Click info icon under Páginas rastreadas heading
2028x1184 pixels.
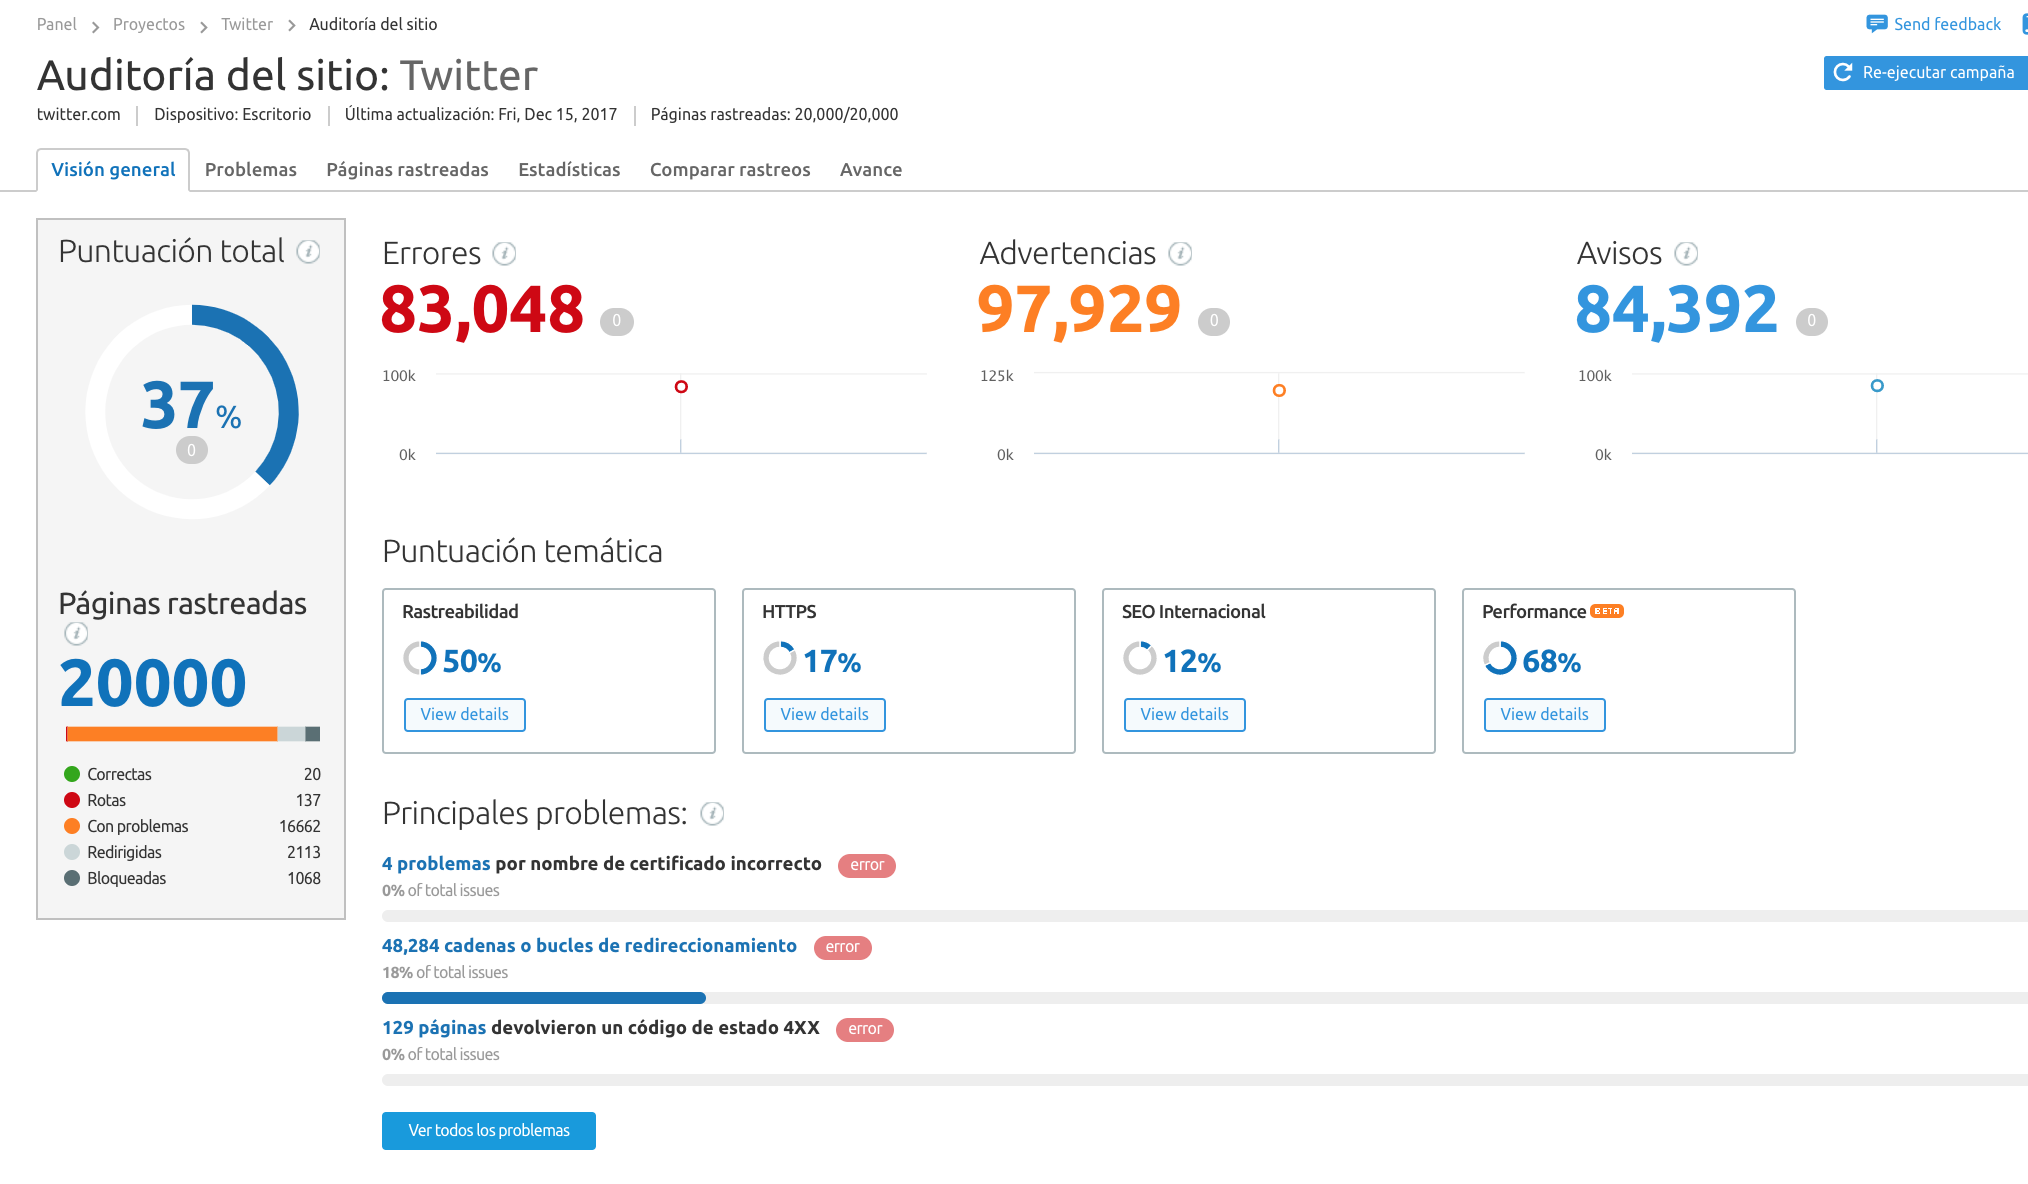pyautogui.click(x=76, y=633)
